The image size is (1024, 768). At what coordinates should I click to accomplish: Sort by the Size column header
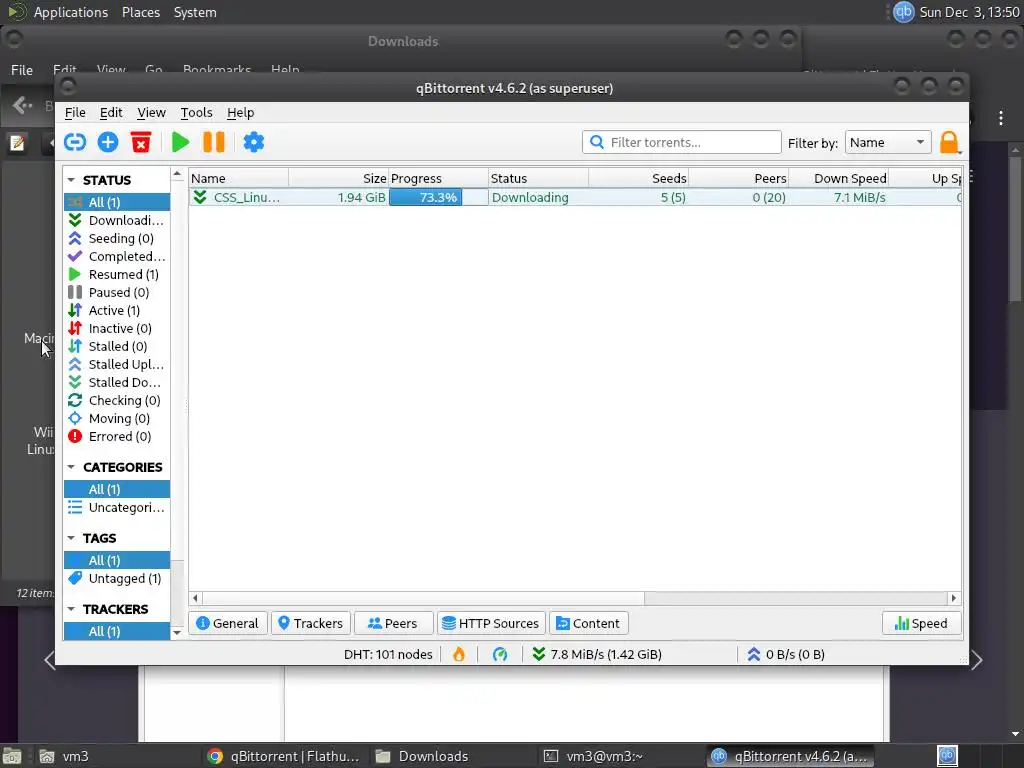pos(339,178)
